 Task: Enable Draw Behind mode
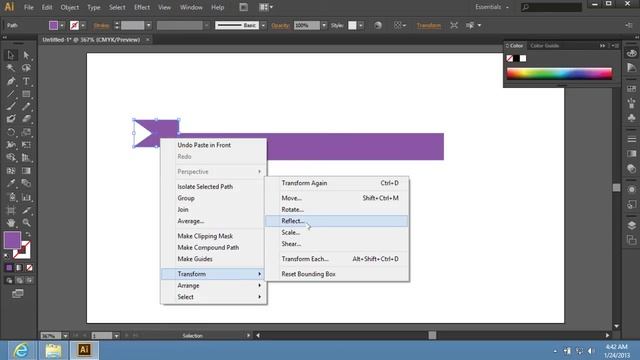point(19,280)
